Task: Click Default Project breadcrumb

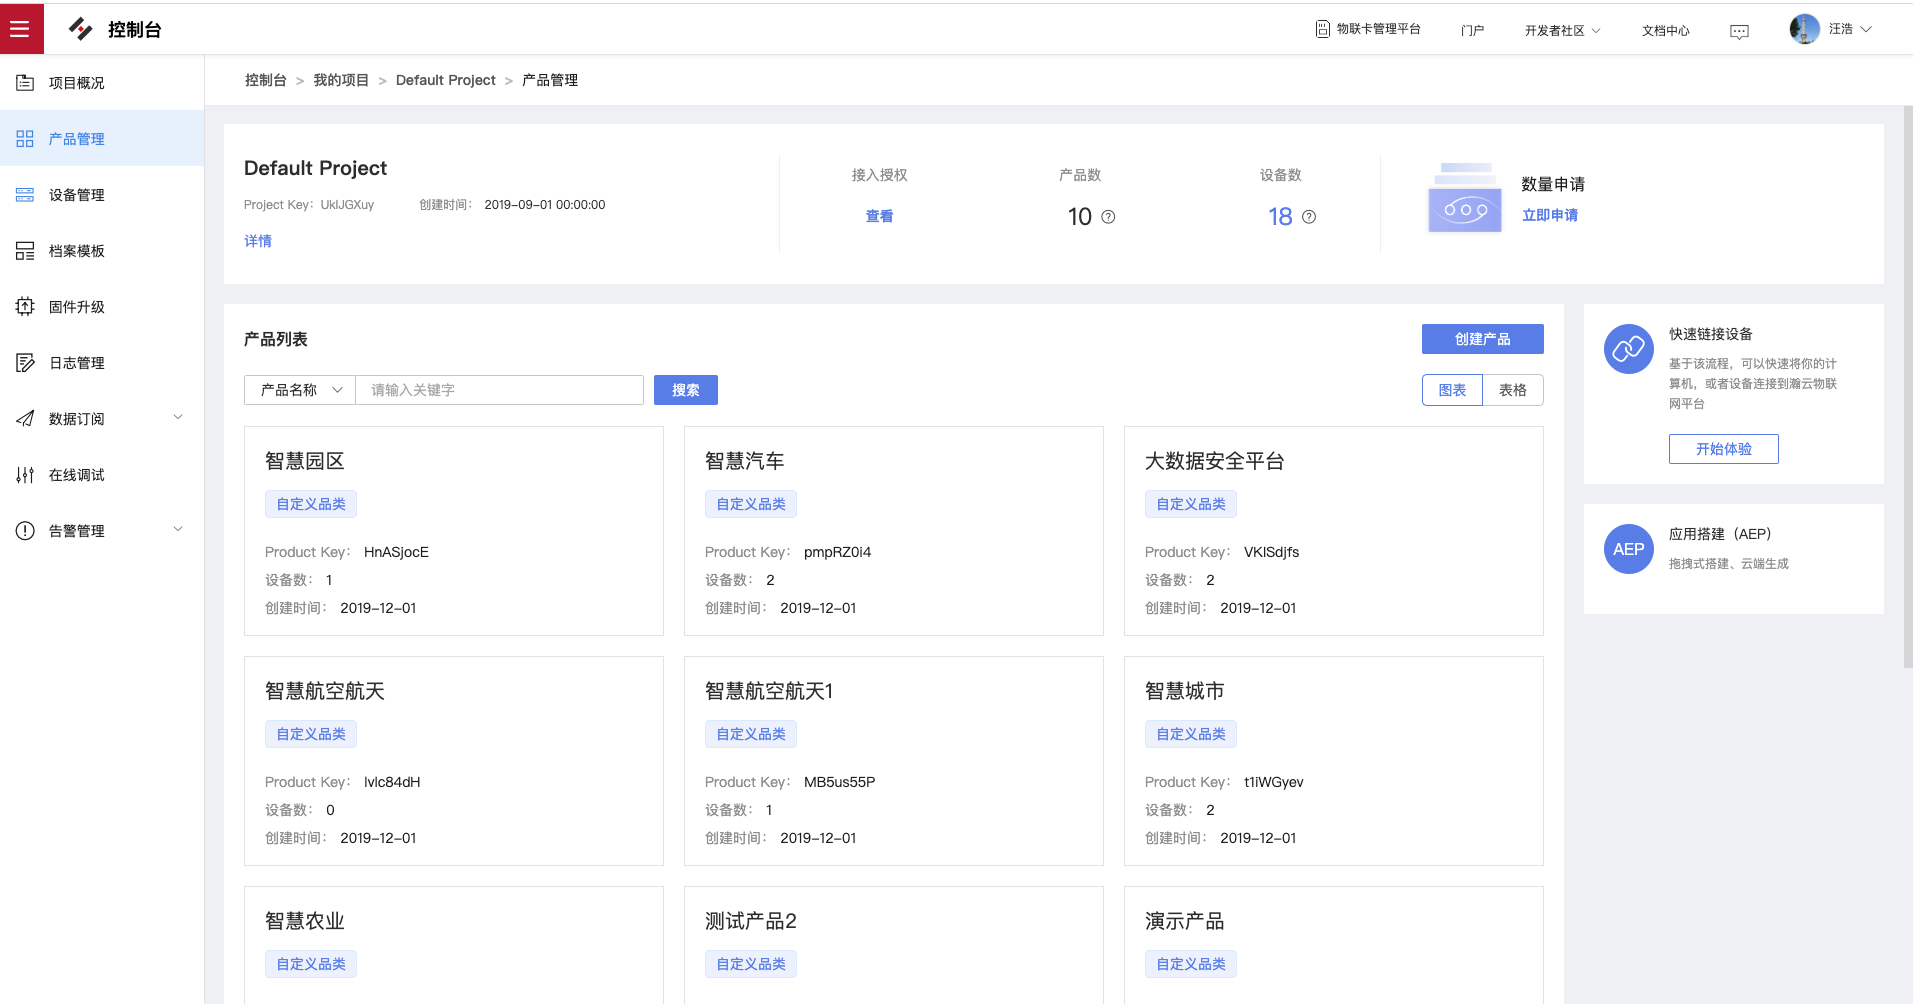Action: pyautogui.click(x=446, y=80)
